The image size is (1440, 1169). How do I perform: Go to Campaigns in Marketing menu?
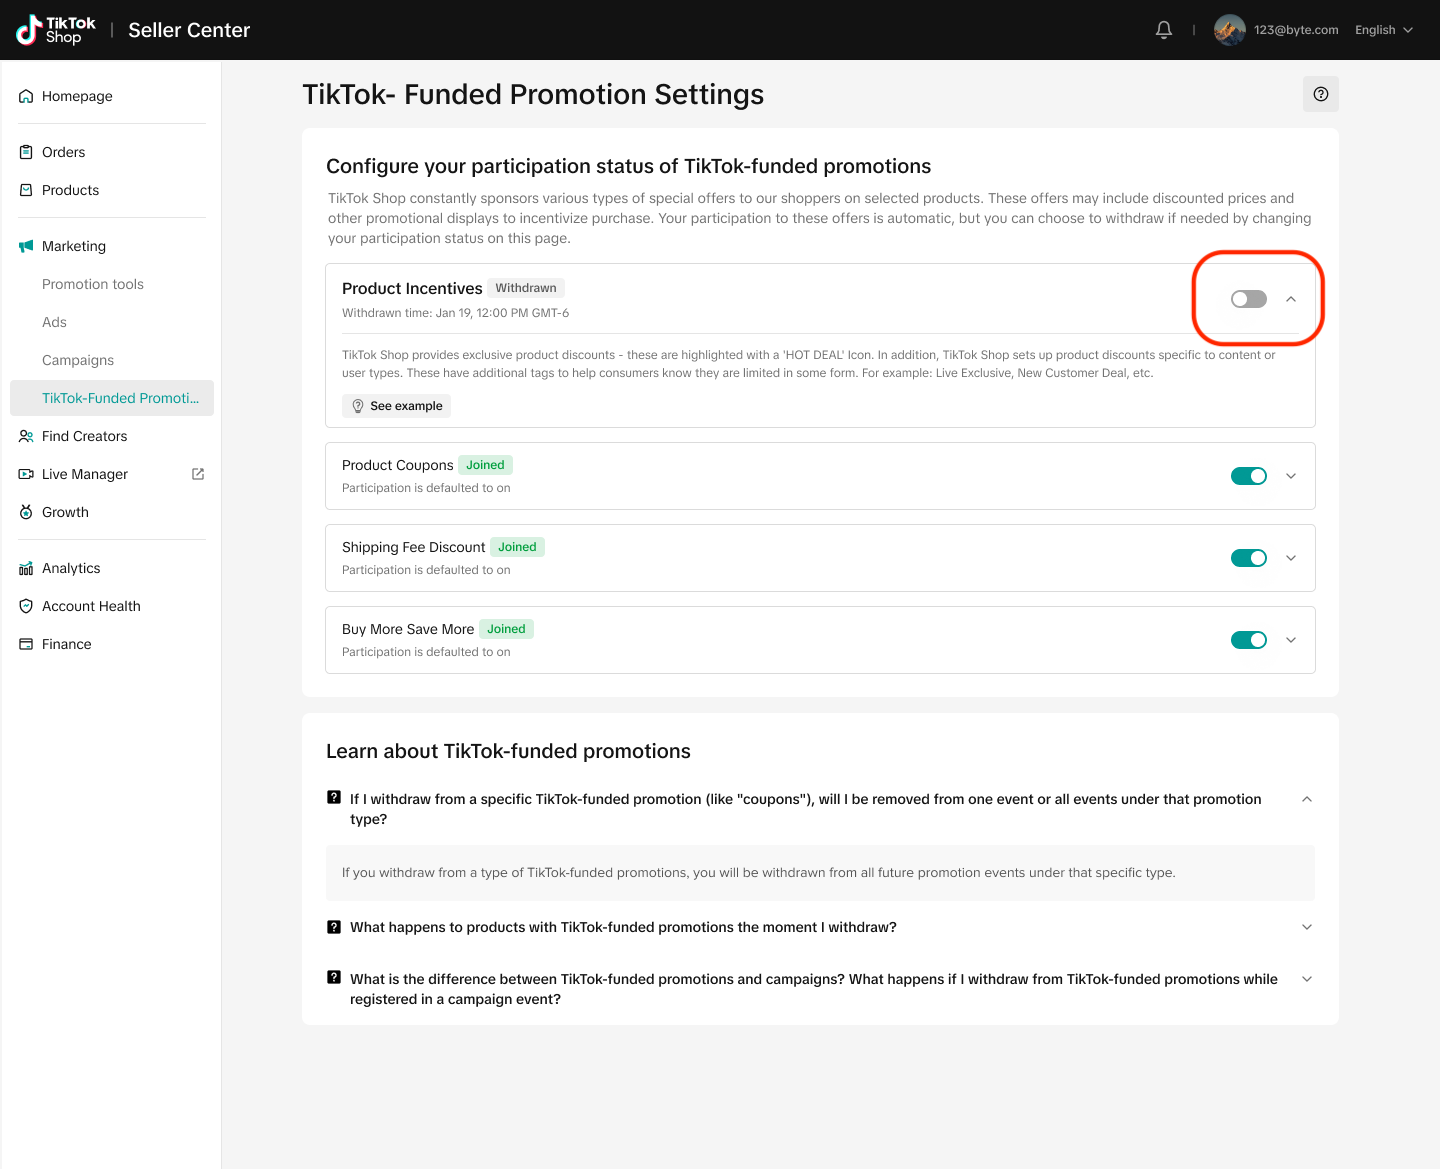tap(78, 360)
